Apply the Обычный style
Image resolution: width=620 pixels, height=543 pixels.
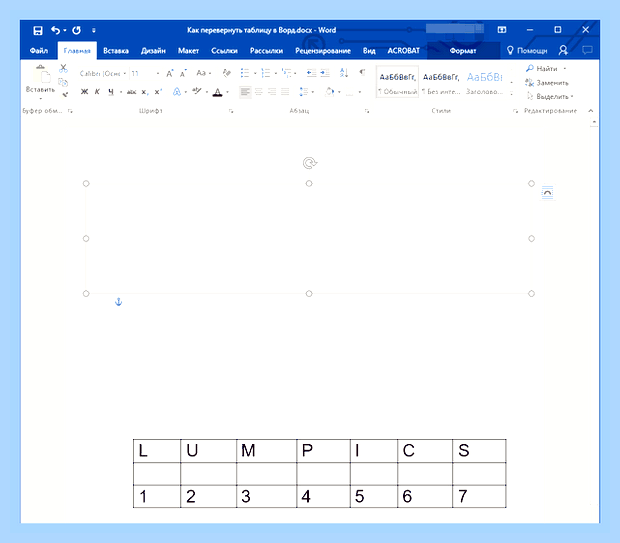[397, 82]
